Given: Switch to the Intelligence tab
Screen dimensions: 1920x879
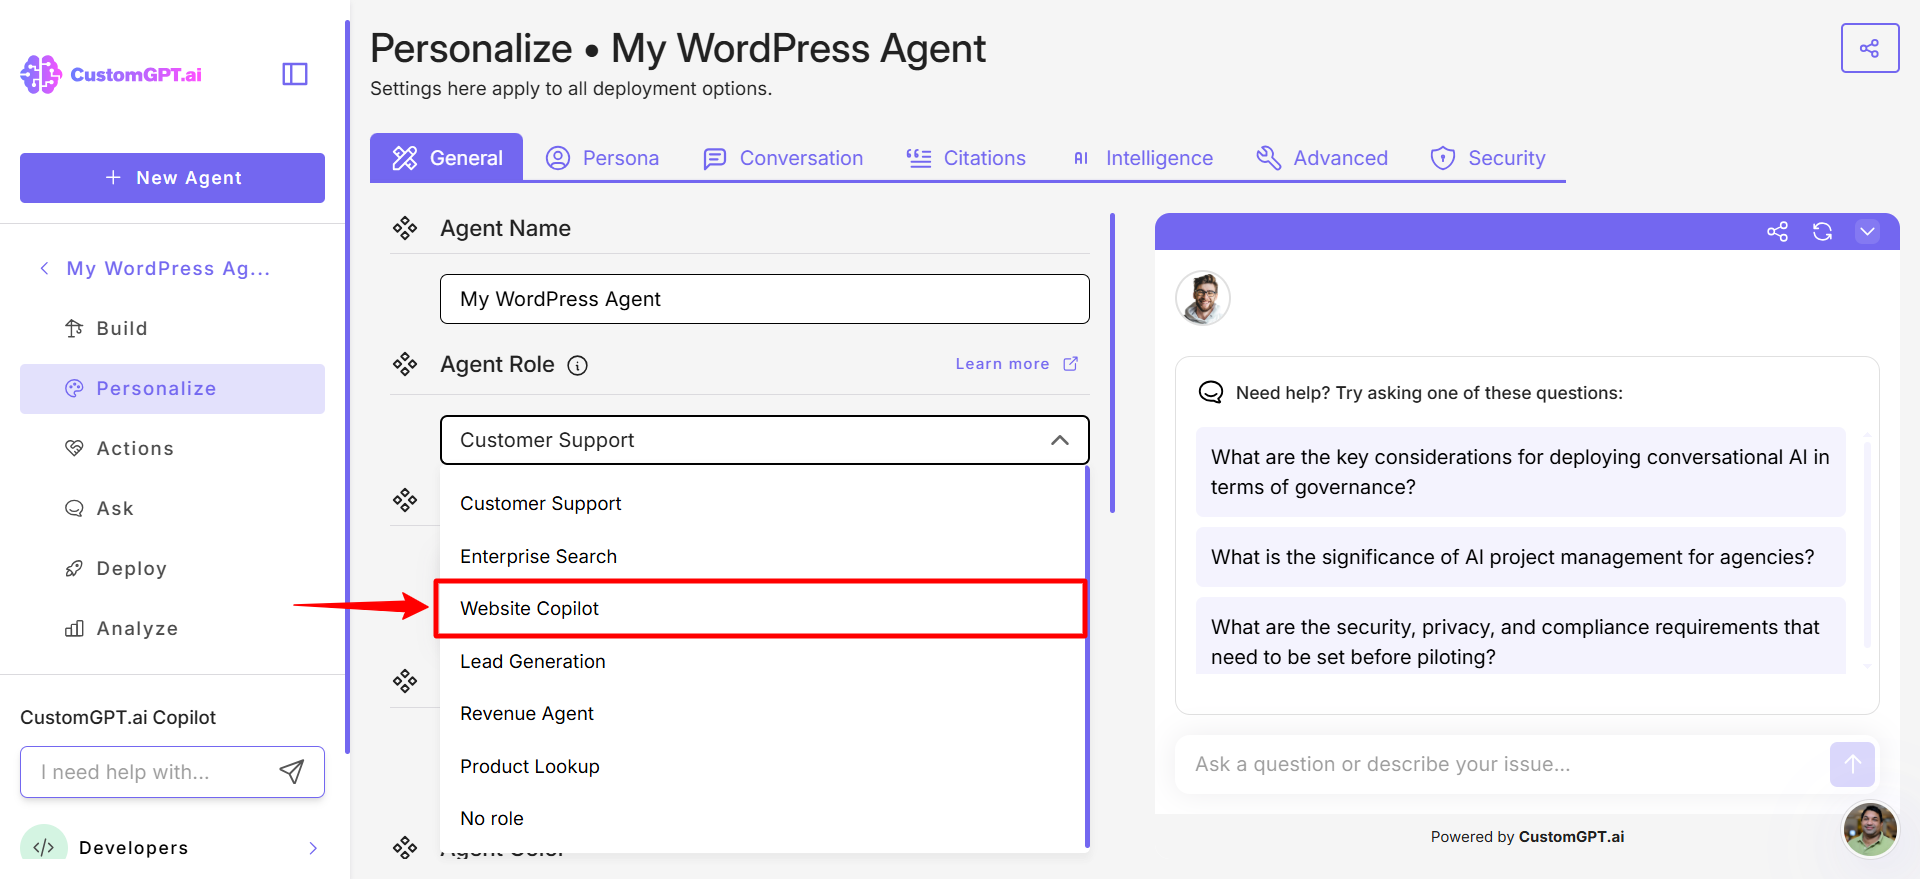Looking at the screenshot, I should (x=1142, y=158).
